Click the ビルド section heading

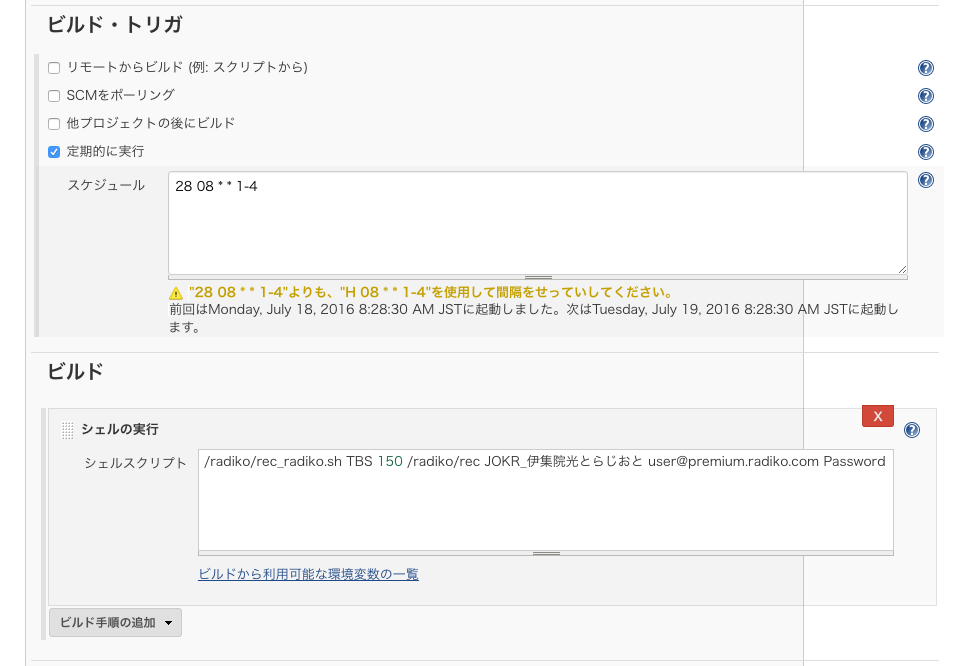[x=75, y=372]
